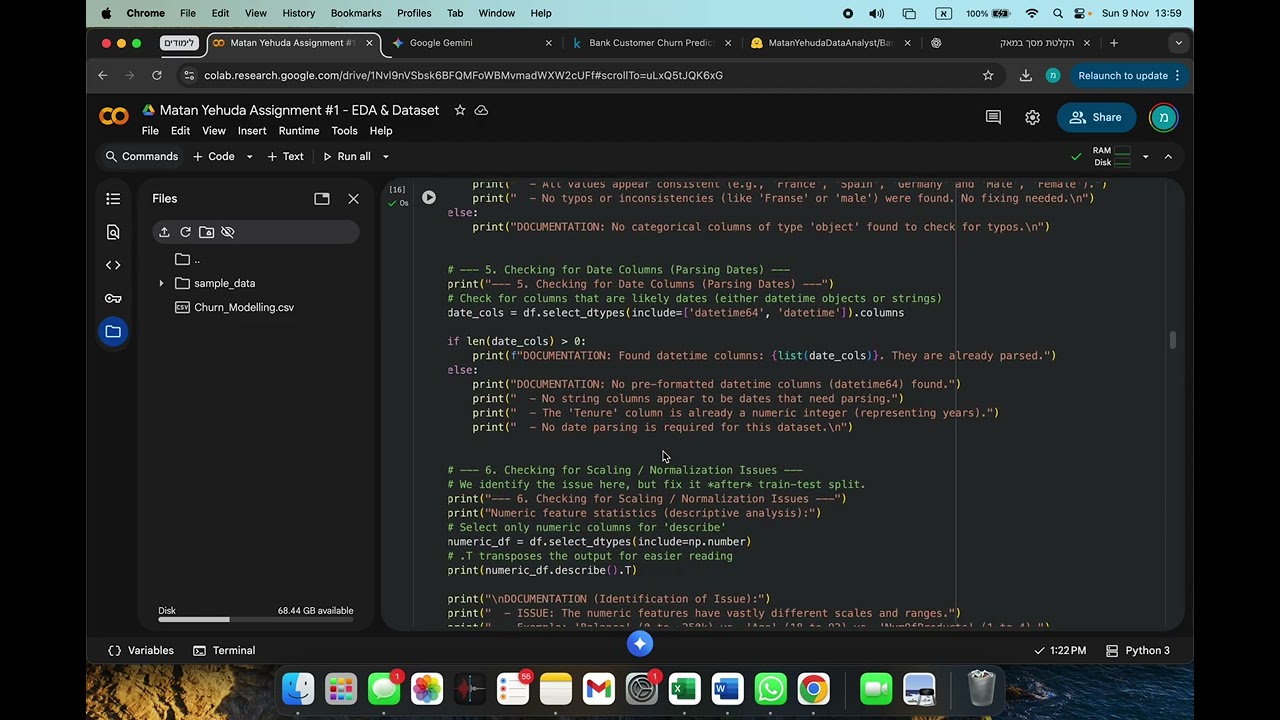1280x720 pixels.
Task: Open the Colab File menu
Action: coord(150,131)
